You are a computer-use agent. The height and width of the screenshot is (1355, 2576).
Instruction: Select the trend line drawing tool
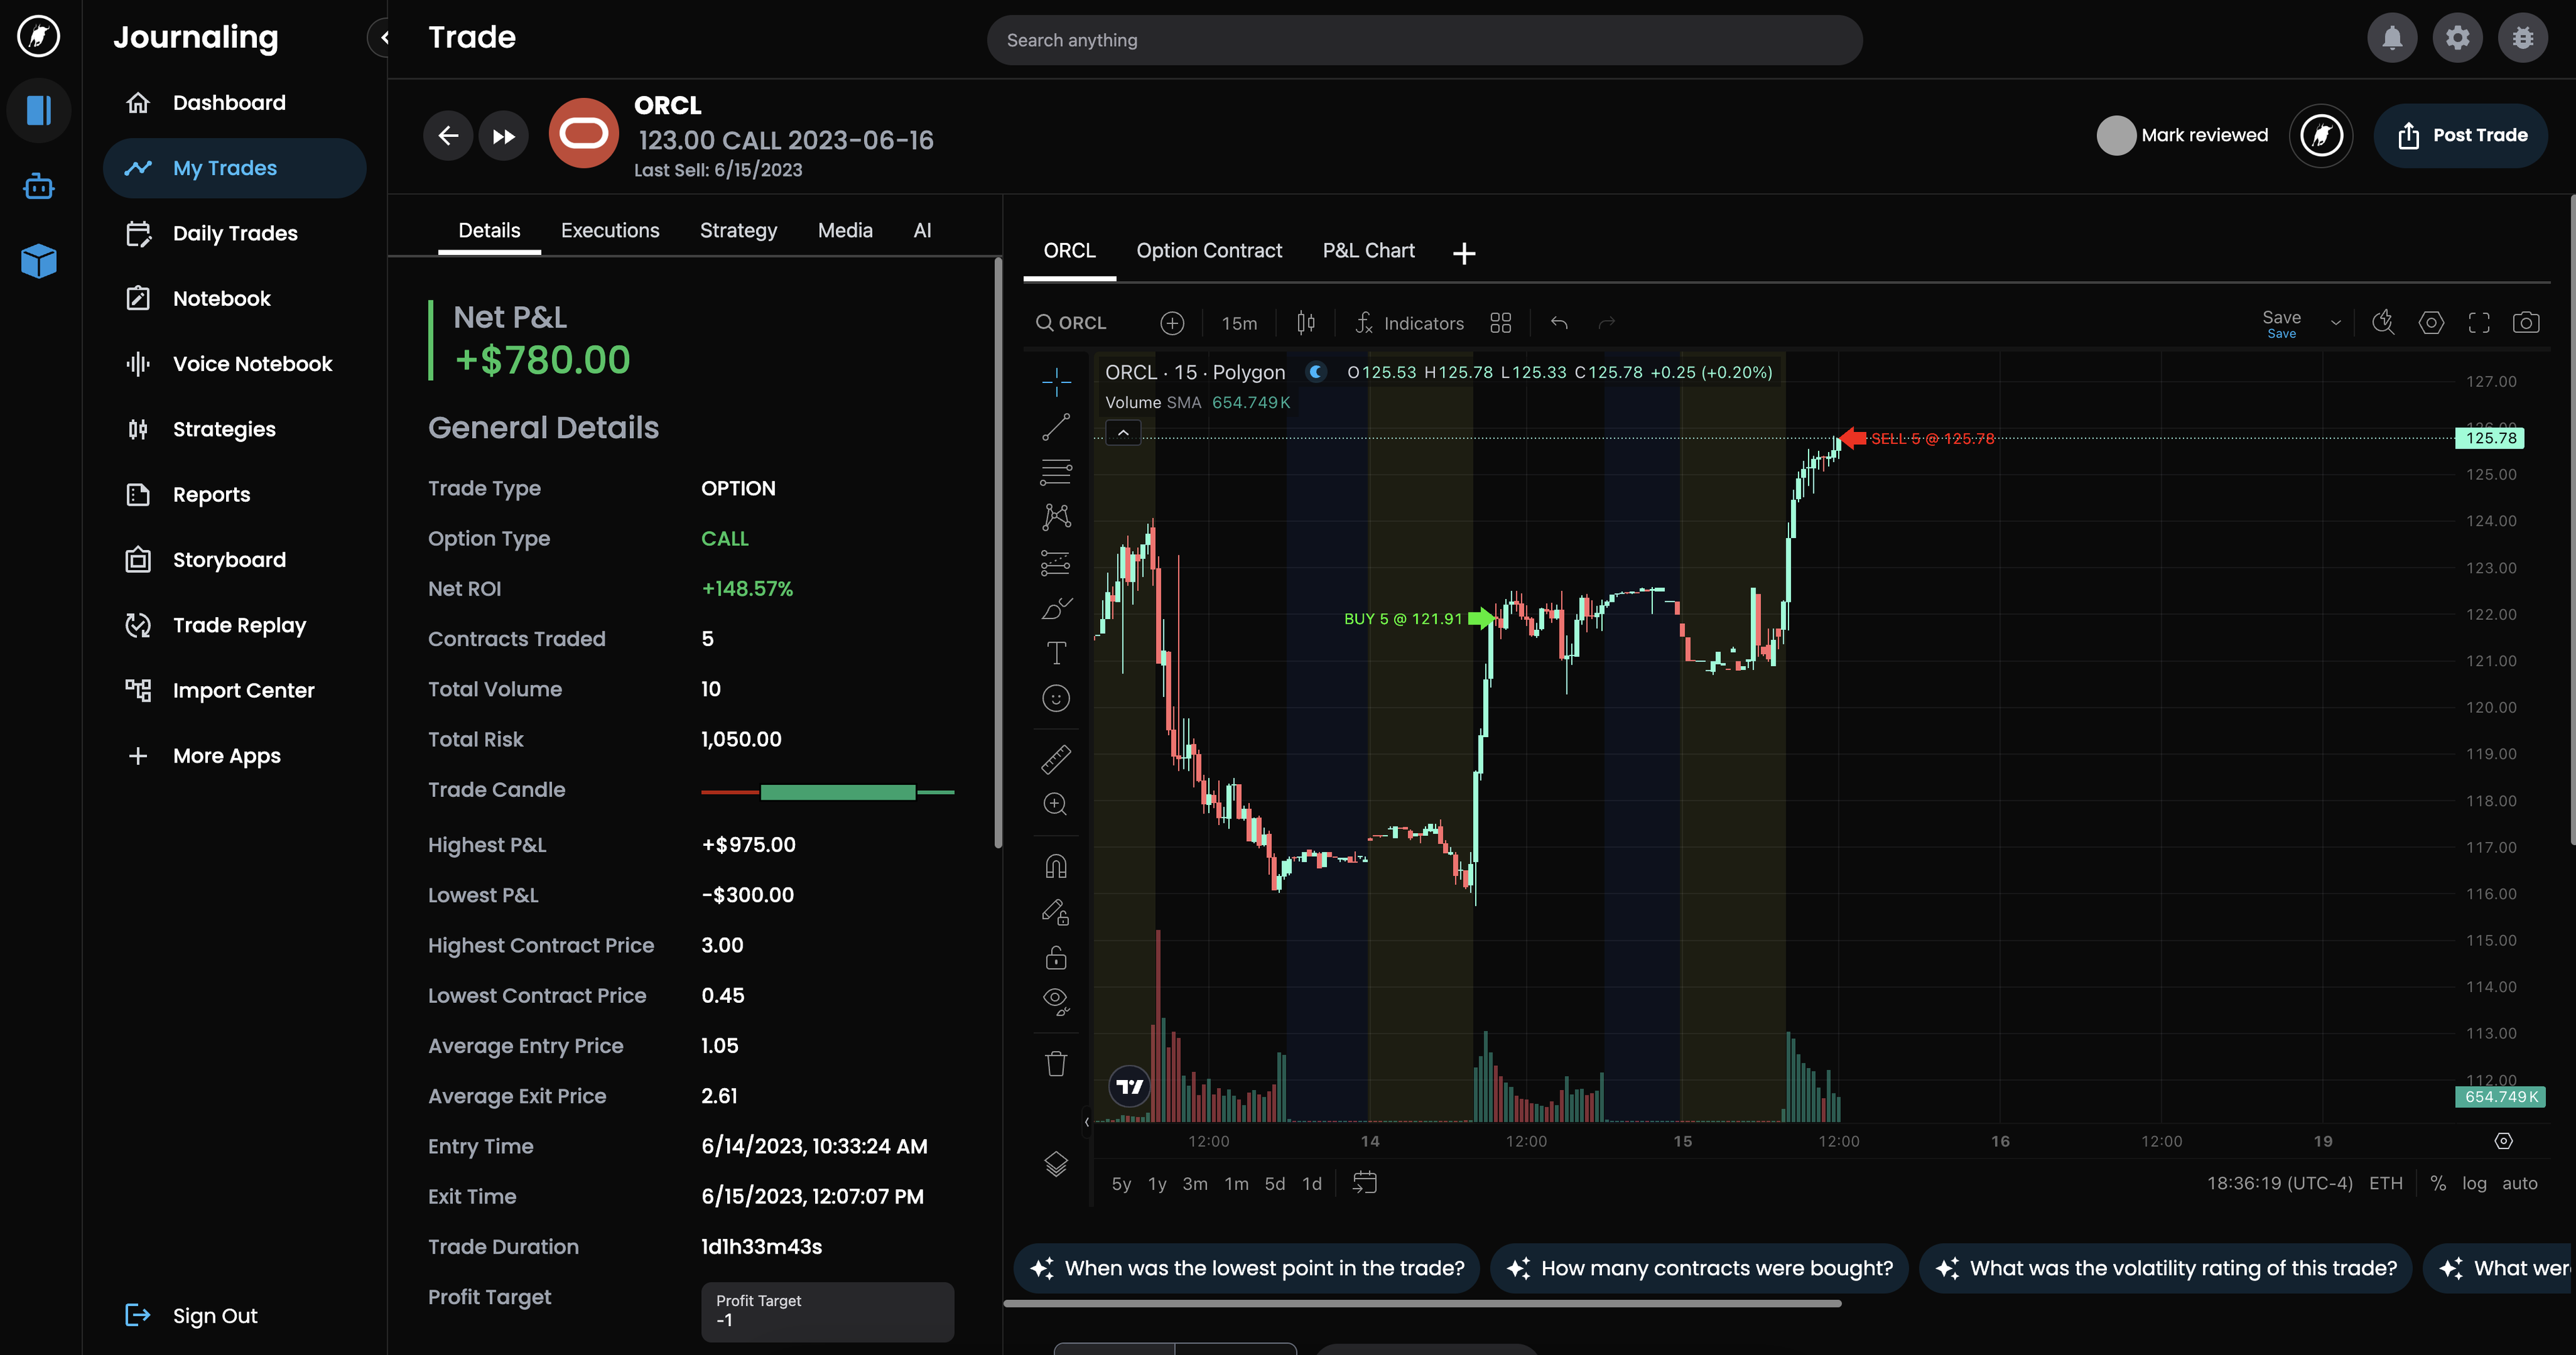tap(1056, 427)
